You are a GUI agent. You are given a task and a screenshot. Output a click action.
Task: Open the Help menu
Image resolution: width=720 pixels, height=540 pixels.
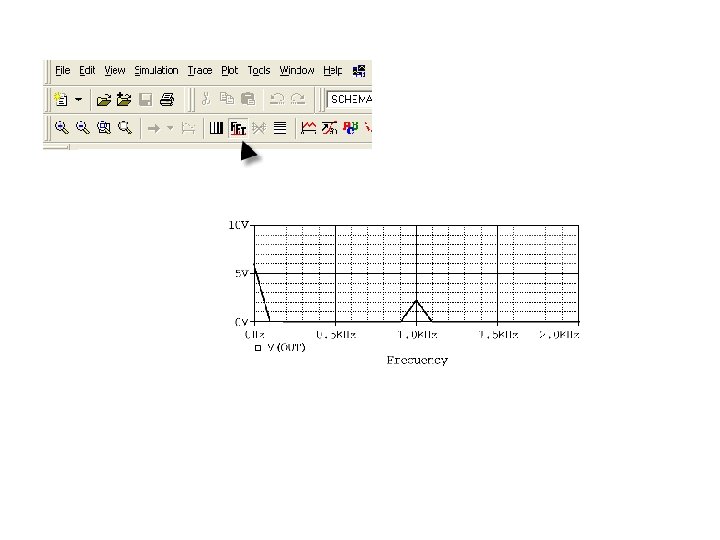click(x=332, y=70)
